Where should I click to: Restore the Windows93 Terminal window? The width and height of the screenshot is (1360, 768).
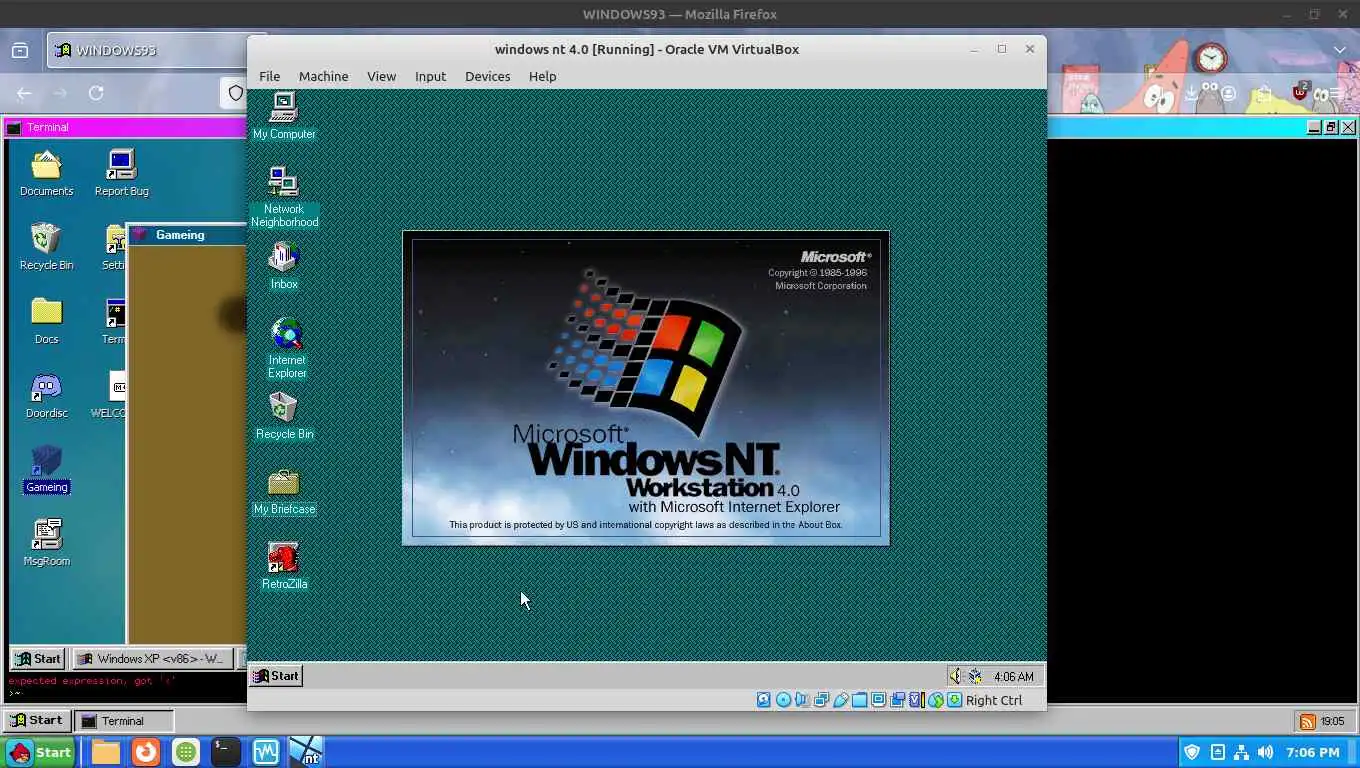(1331, 127)
